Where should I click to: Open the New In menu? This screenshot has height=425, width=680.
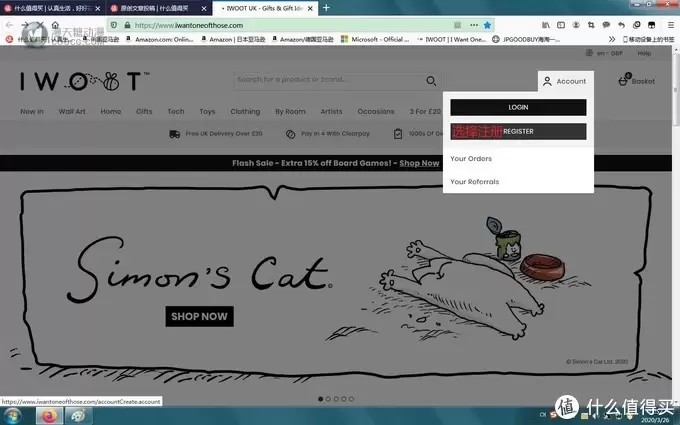coord(32,111)
